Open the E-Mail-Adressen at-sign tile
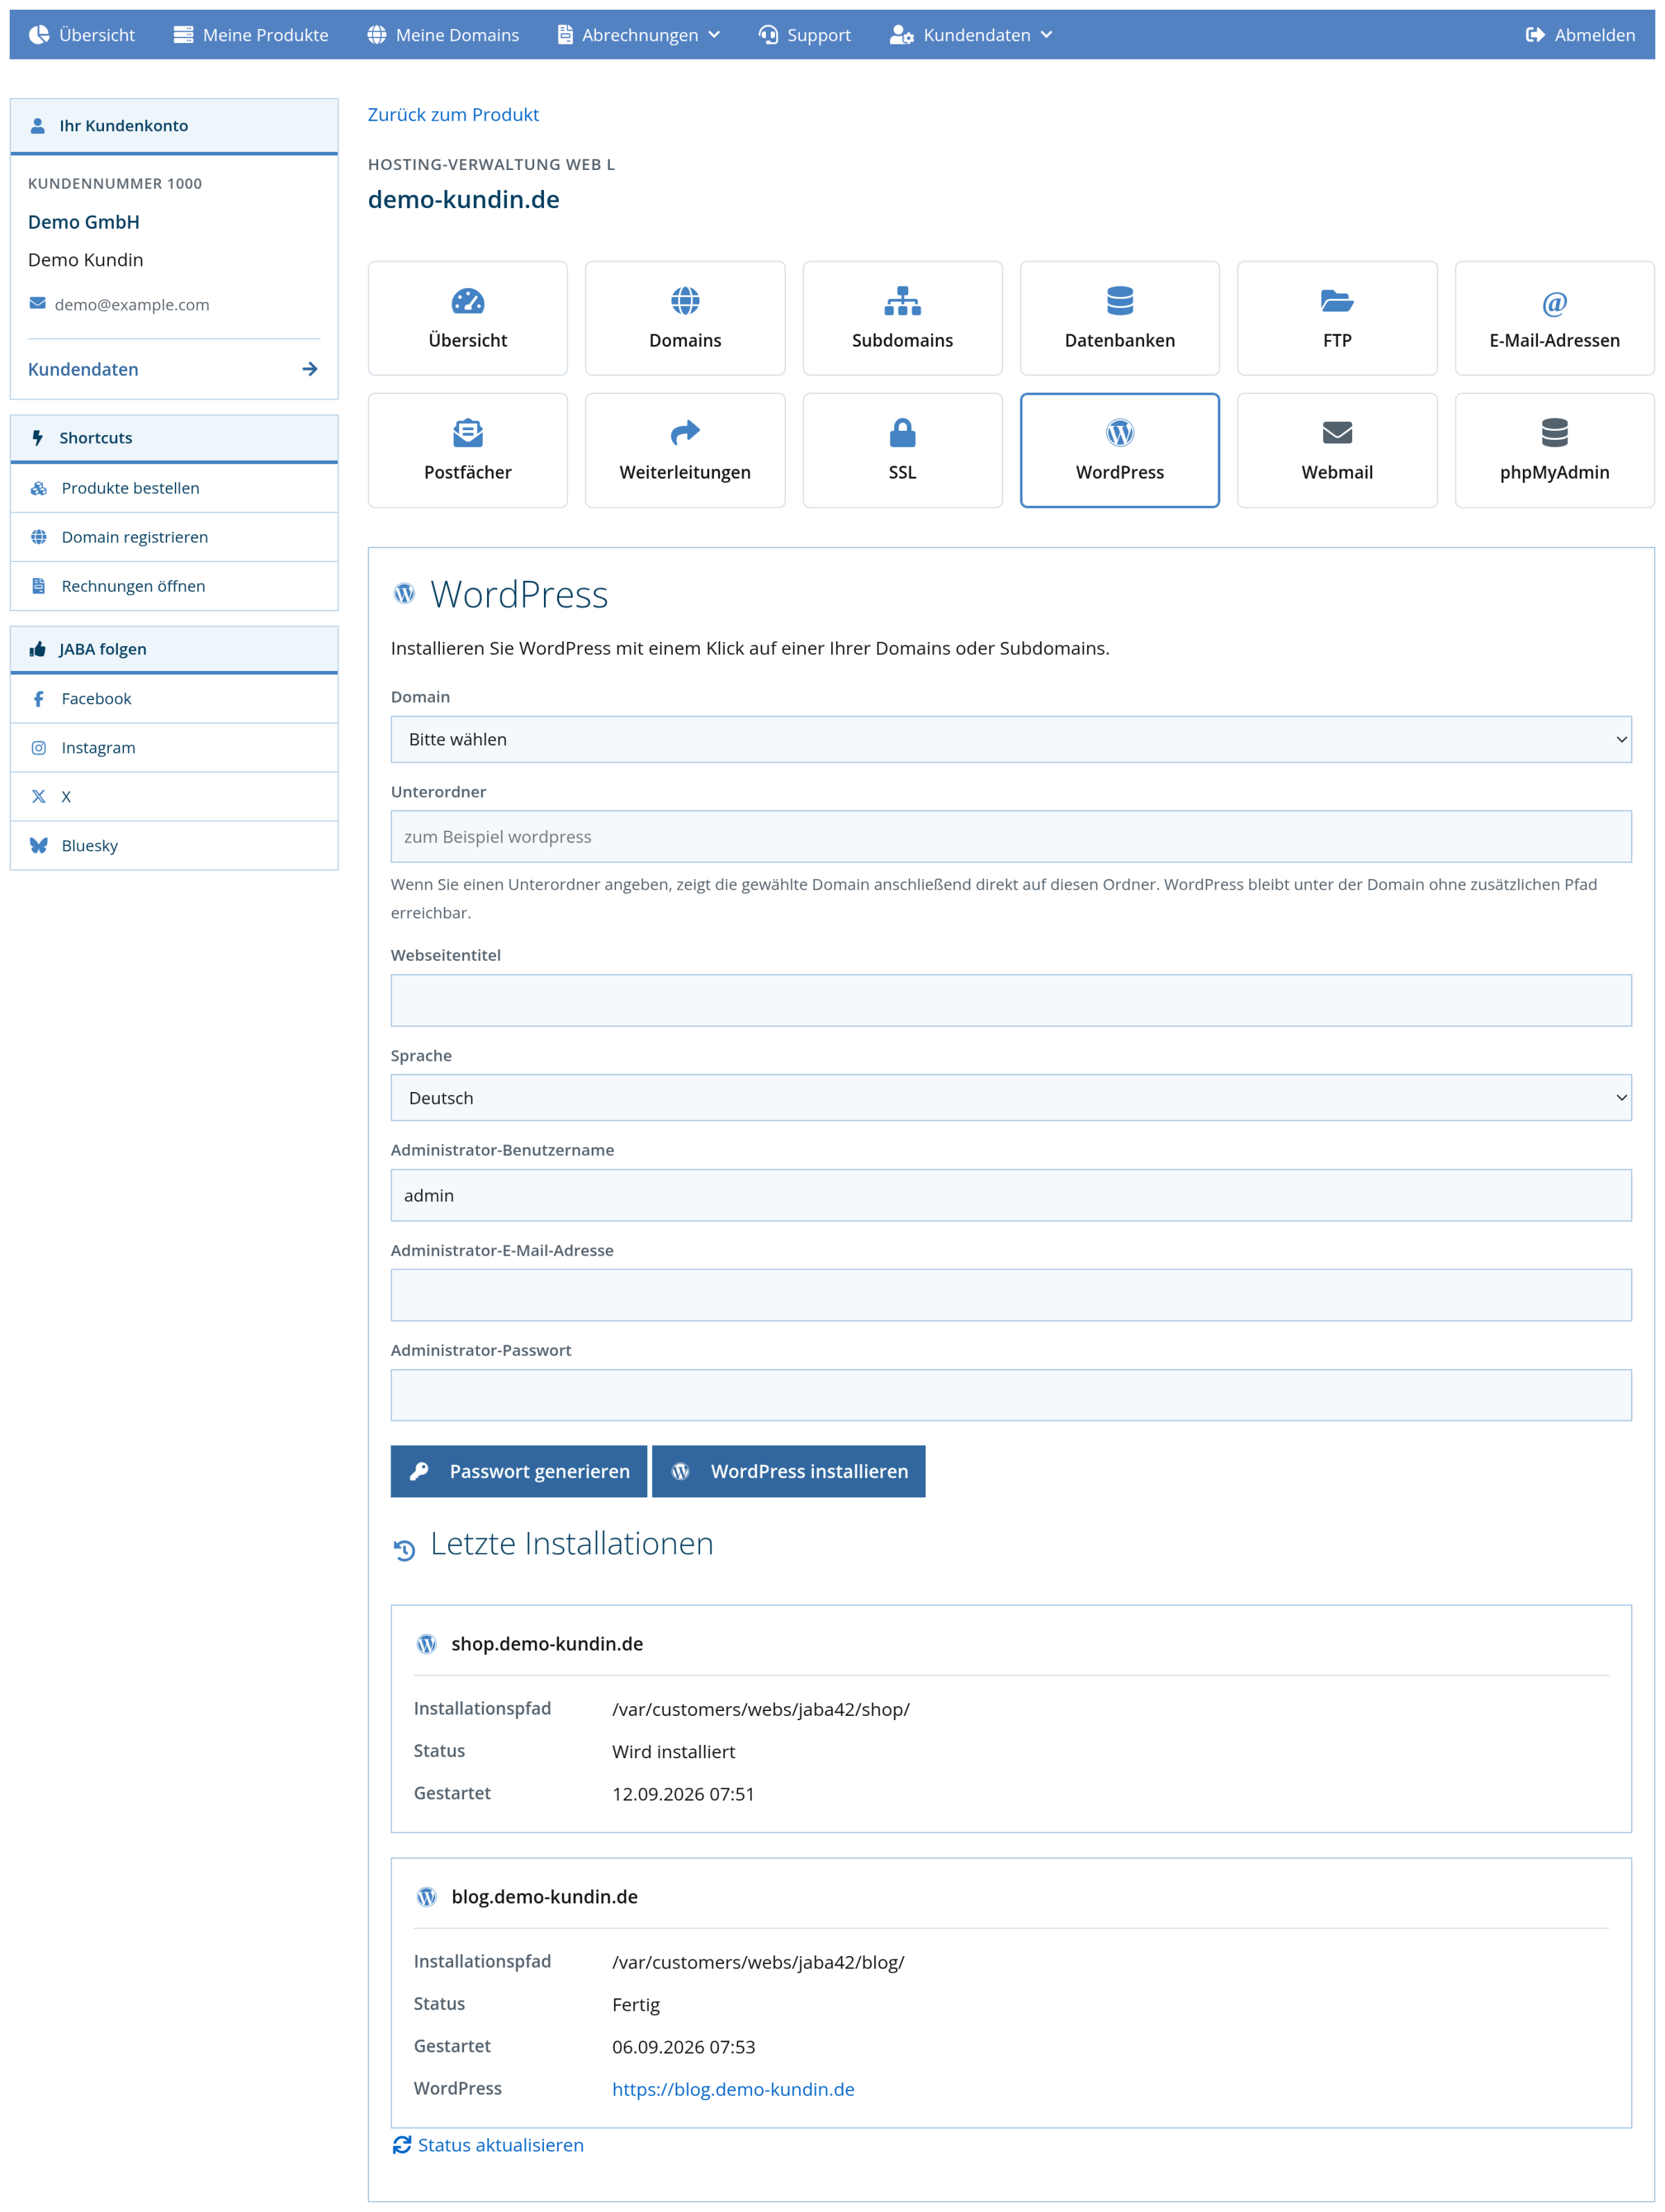The height and width of the screenshot is (2212, 1665). 1554,318
